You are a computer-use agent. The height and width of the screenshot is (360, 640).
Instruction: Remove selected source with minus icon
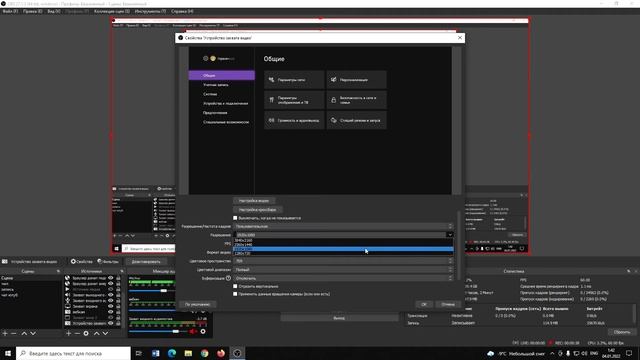pos(77,333)
